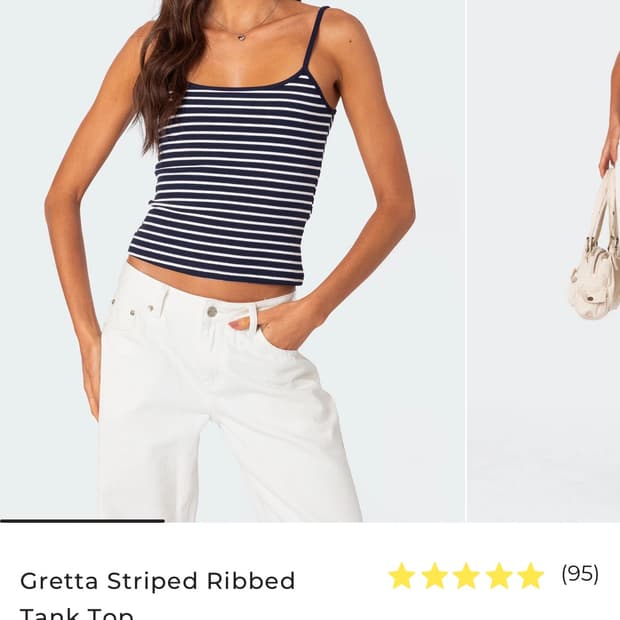Screen dimensions: 620x620
Task: Click the fourth yellow rating star
Action: pyautogui.click(x=499, y=576)
